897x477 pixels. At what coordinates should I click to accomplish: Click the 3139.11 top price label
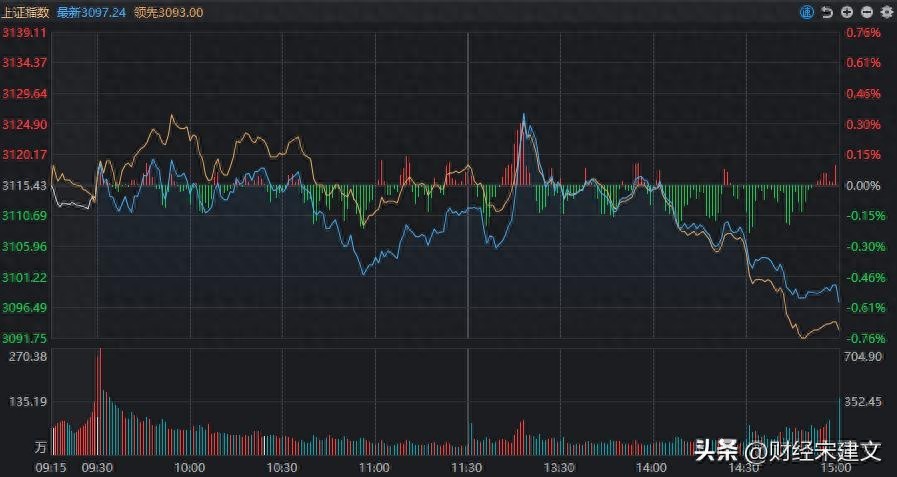click(25, 33)
